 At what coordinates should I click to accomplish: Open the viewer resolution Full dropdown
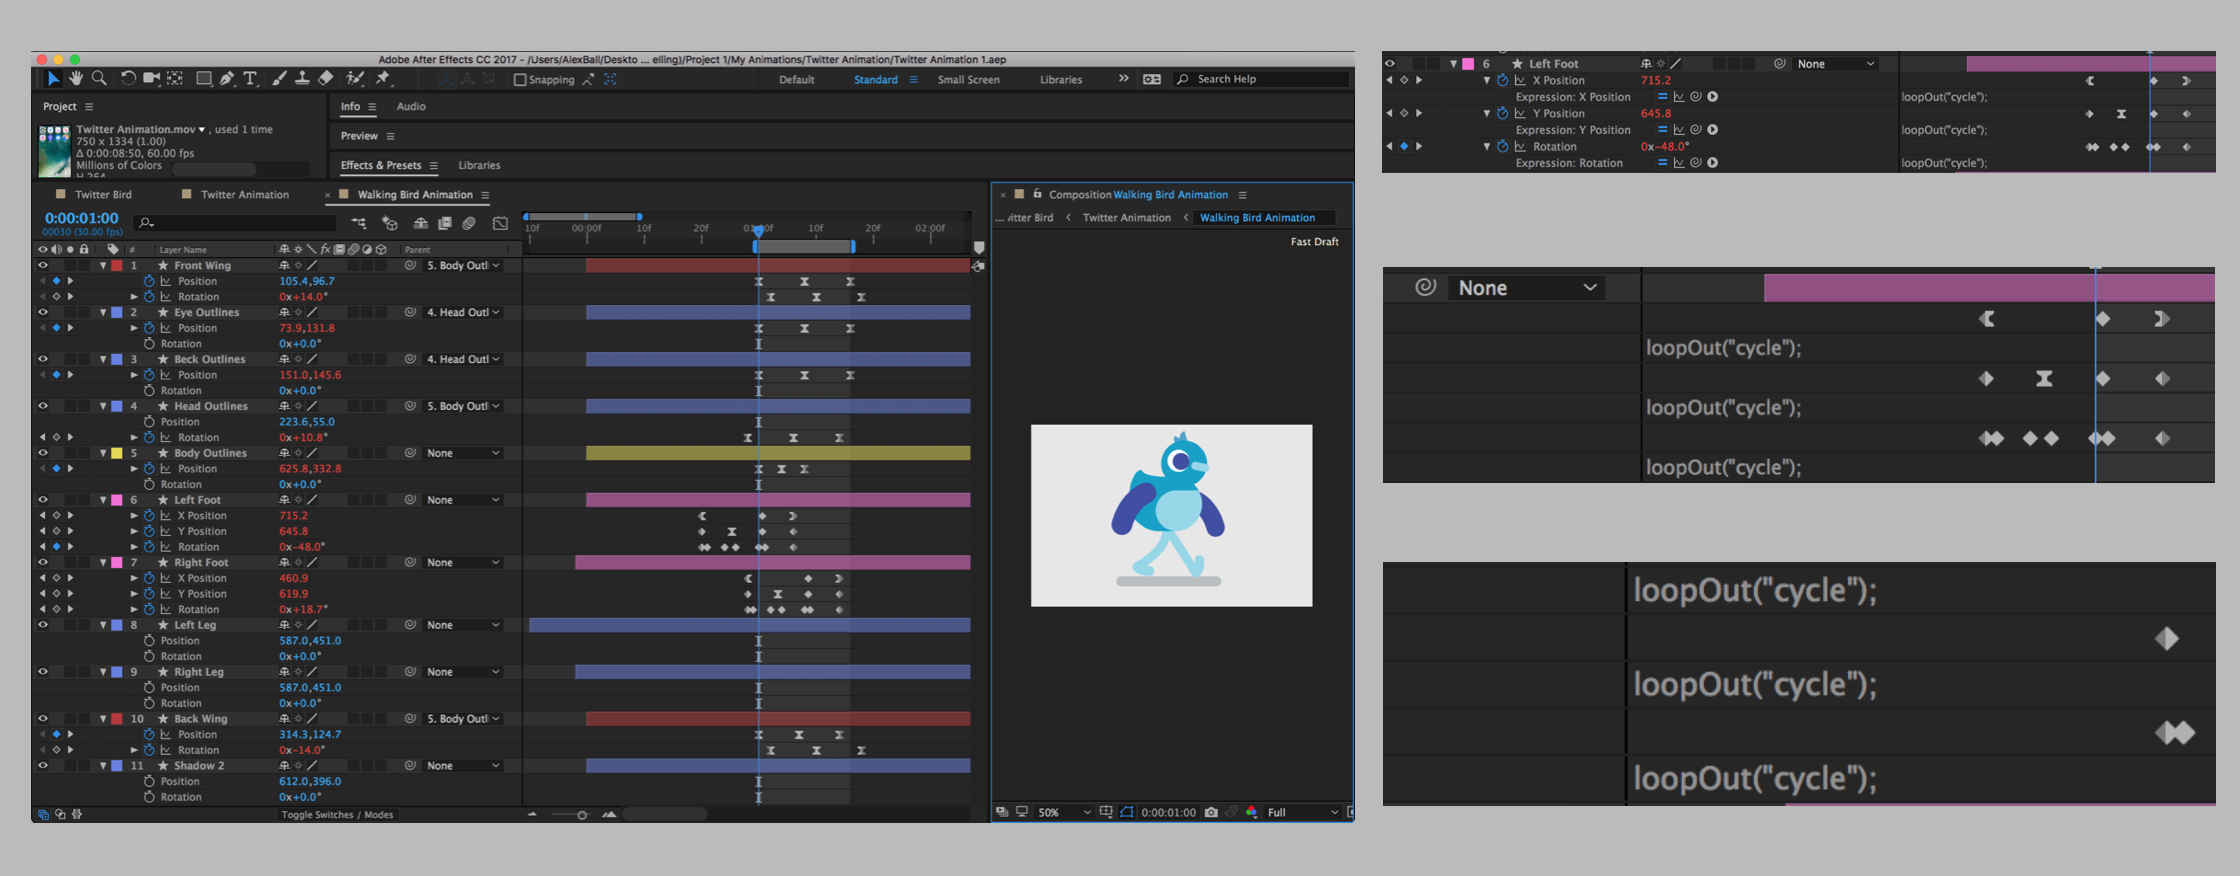point(1302,812)
